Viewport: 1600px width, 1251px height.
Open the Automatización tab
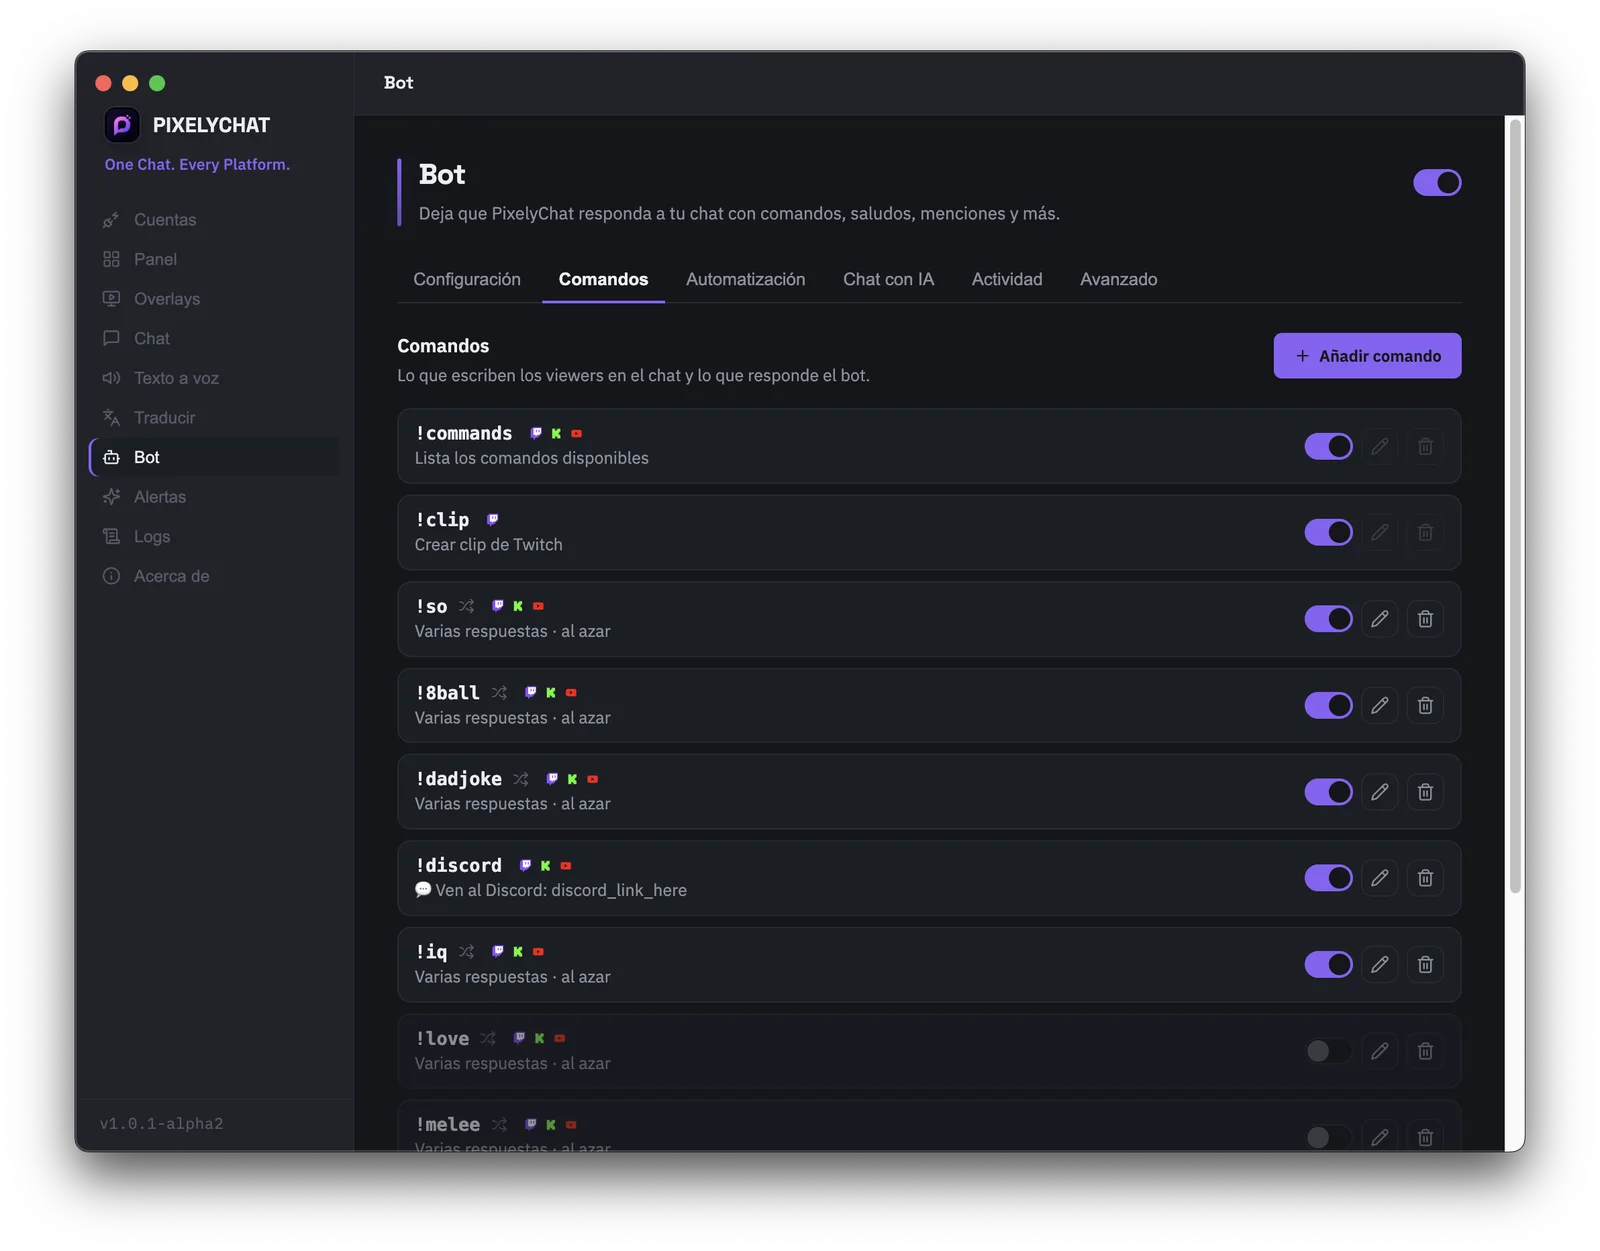coord(745,279)
